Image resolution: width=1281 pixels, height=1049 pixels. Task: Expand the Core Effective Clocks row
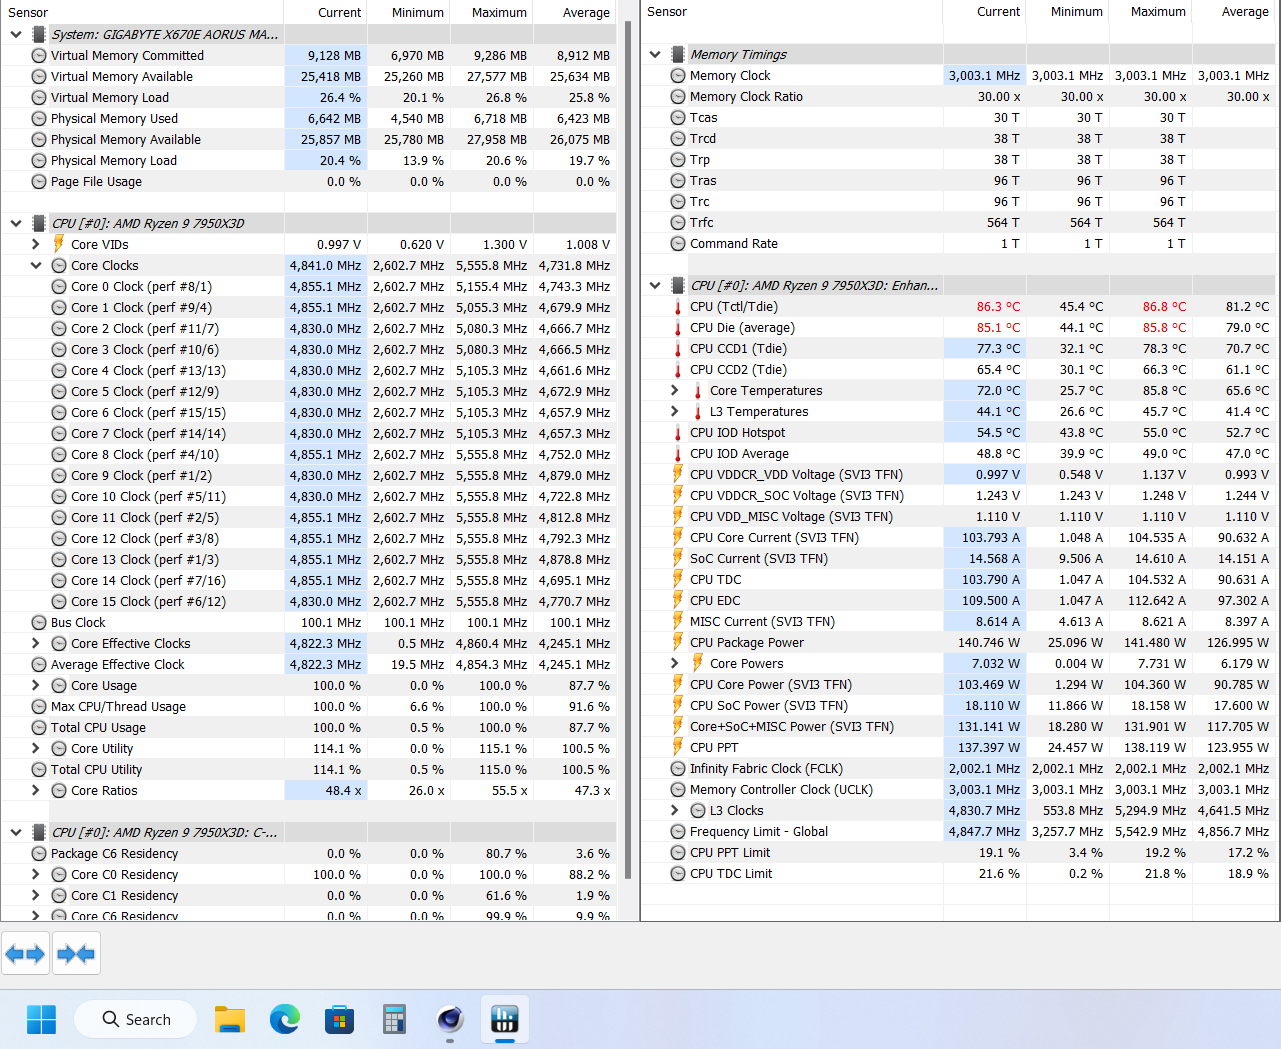pyautogui.click(x=36, y=644)
